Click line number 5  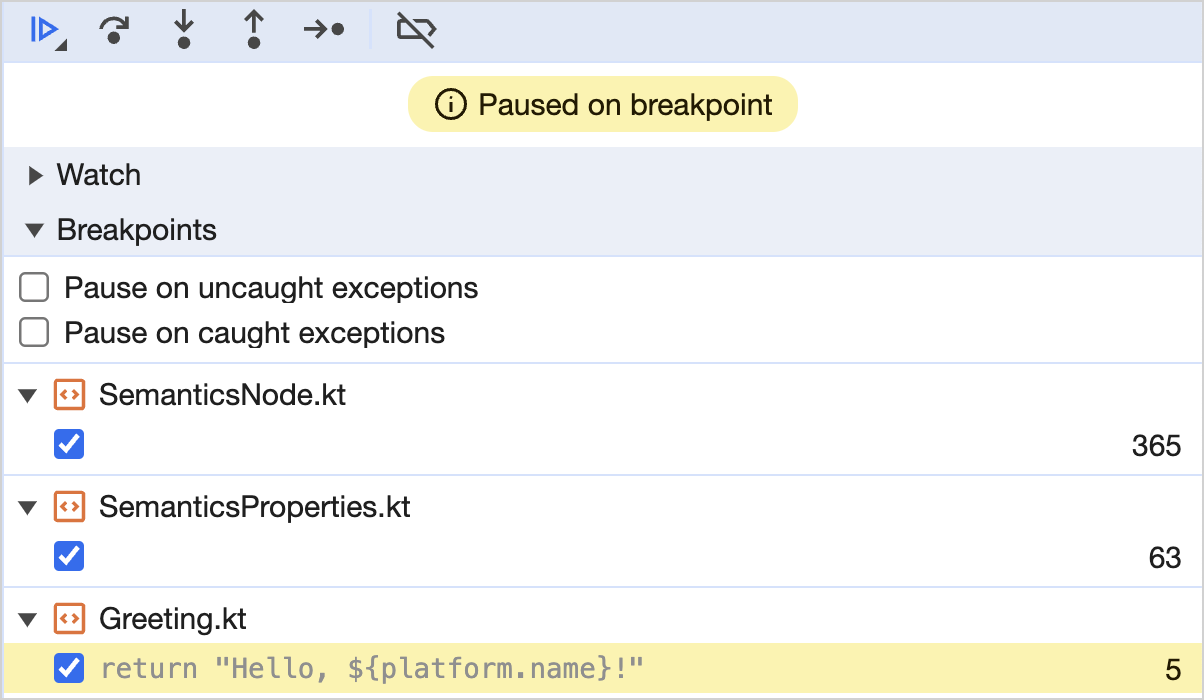1173,669
